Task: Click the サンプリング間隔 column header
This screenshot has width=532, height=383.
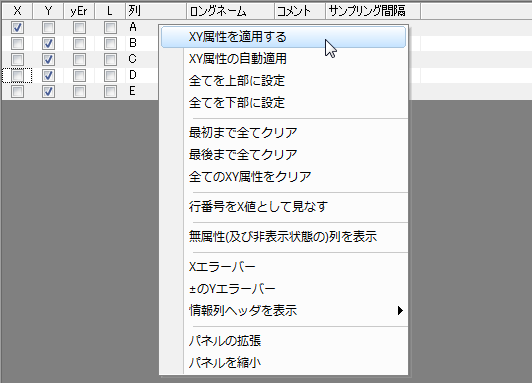Action: 373,11
